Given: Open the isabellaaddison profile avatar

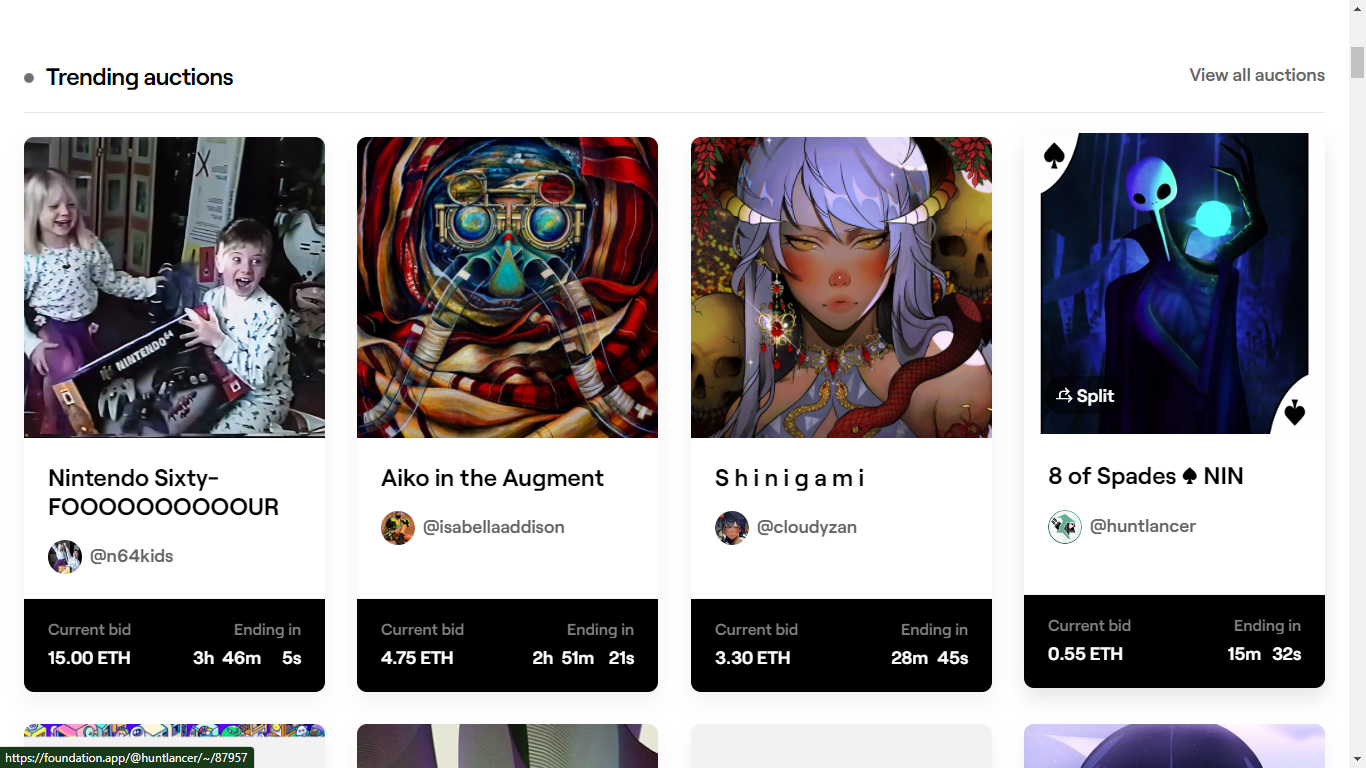Looking at the screenshot, I should coord(398,527).
